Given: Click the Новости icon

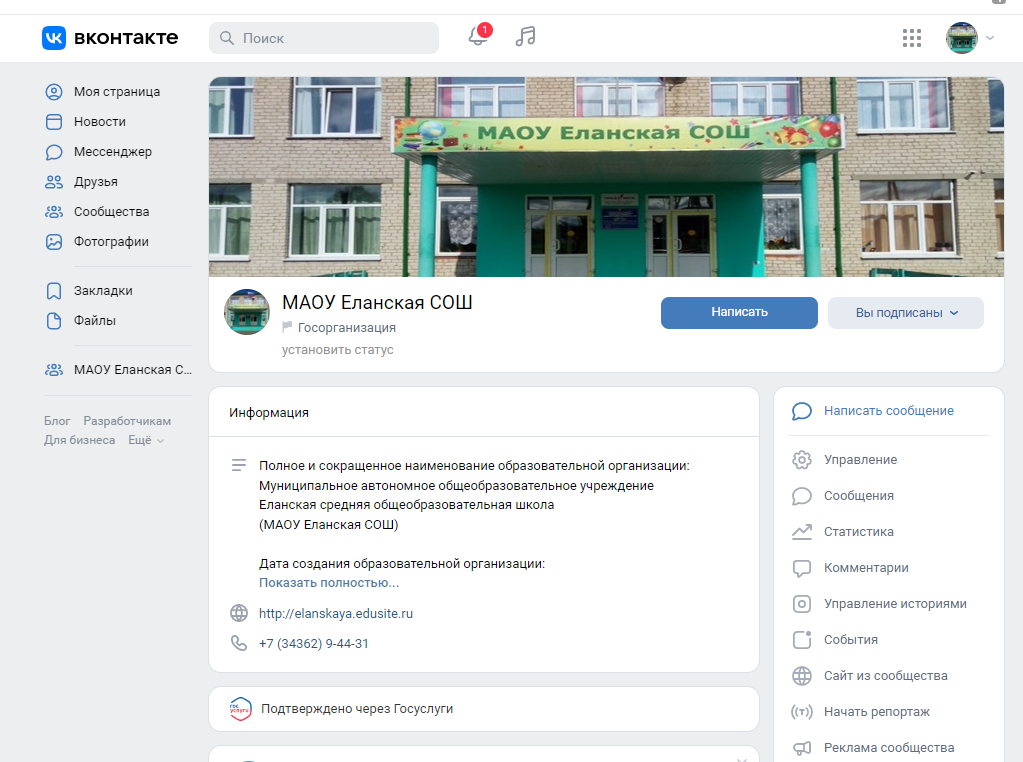Looking at the screenshot, I should click(x=53, y=122).
